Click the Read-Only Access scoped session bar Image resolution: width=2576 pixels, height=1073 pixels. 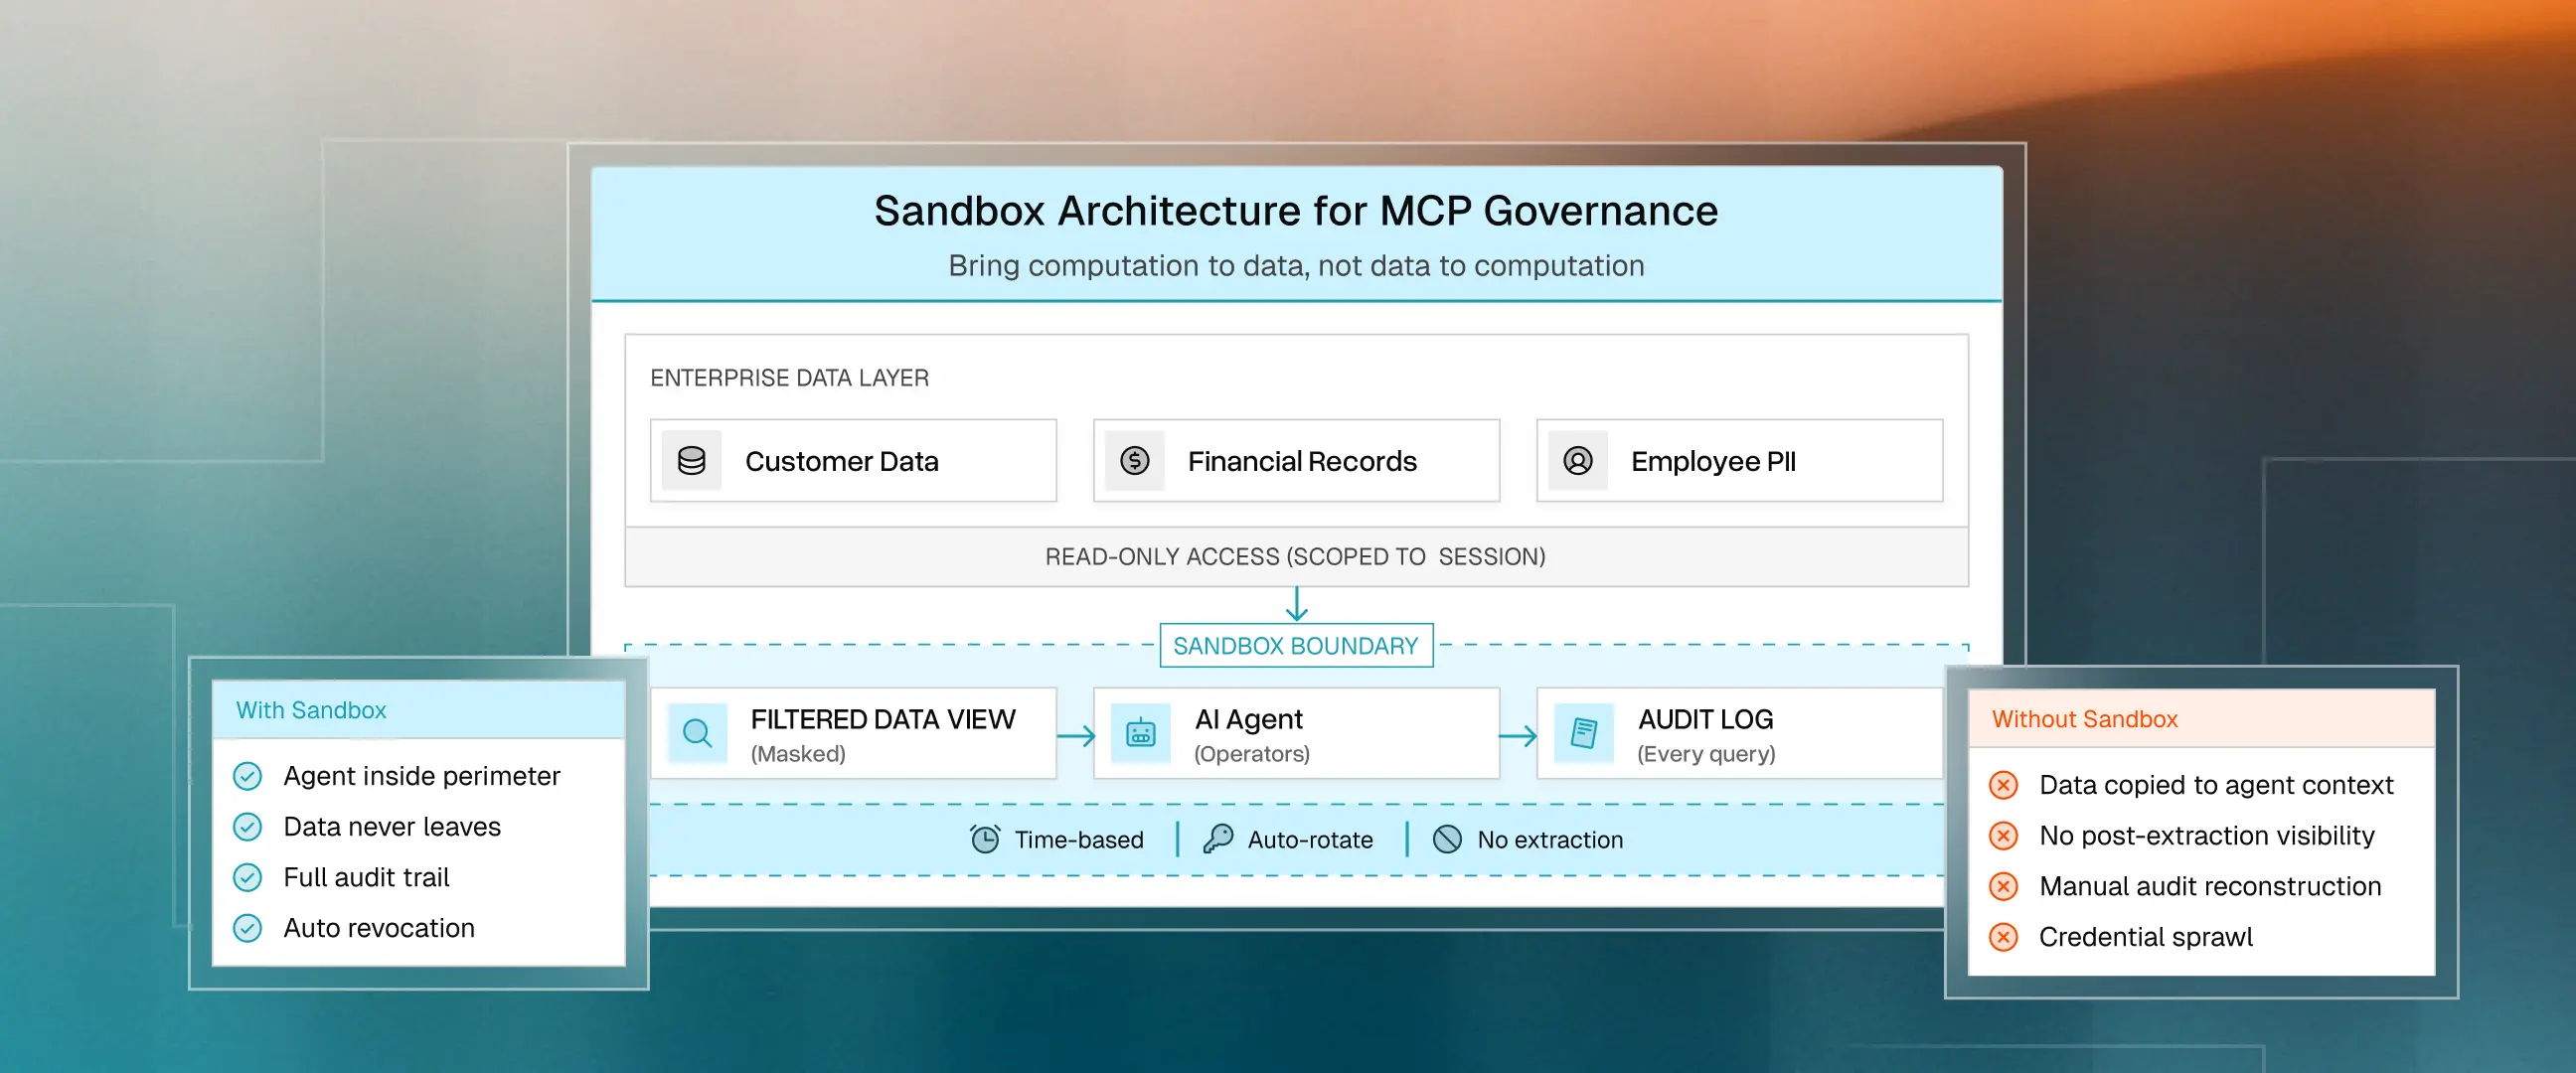1295,557
